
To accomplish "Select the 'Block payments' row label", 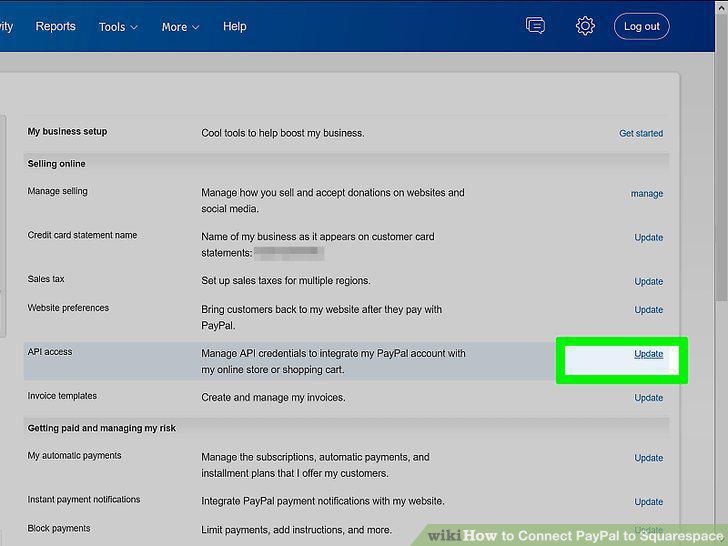I will coord(58,528).
